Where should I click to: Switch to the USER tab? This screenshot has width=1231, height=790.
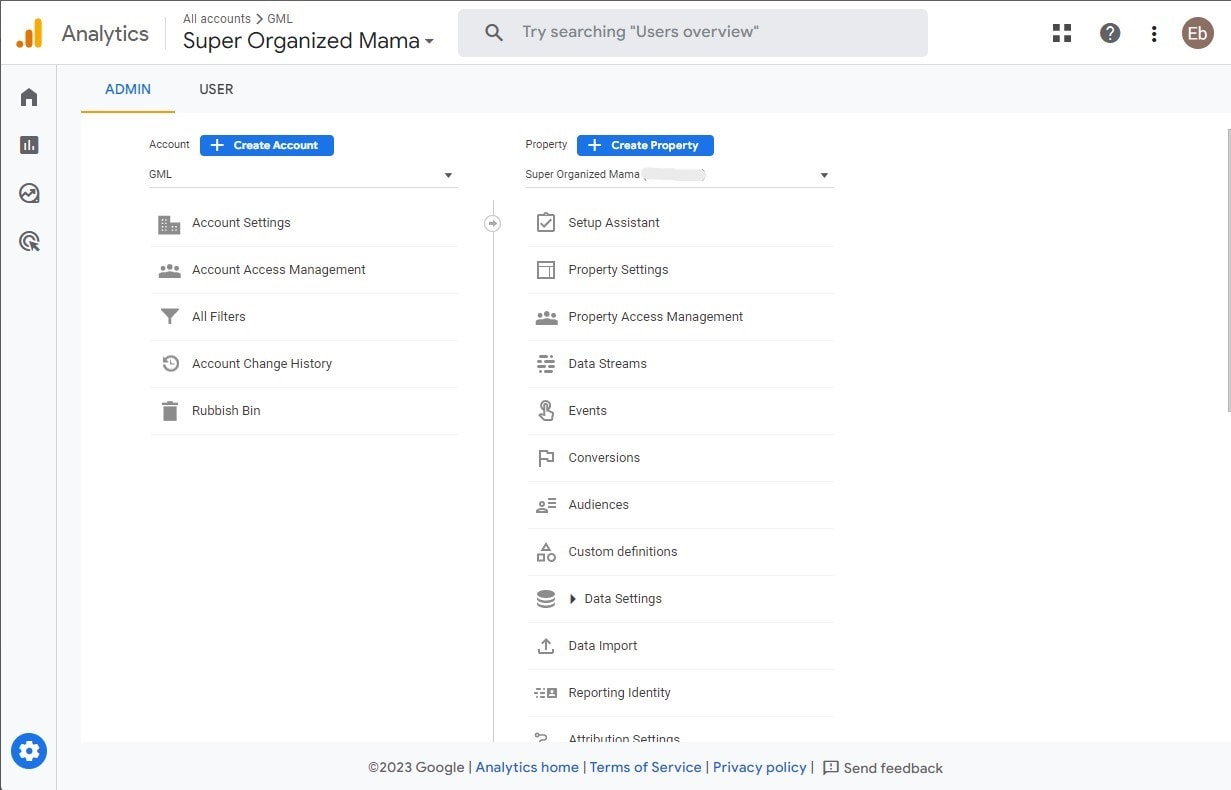click(x=216, y=89)
